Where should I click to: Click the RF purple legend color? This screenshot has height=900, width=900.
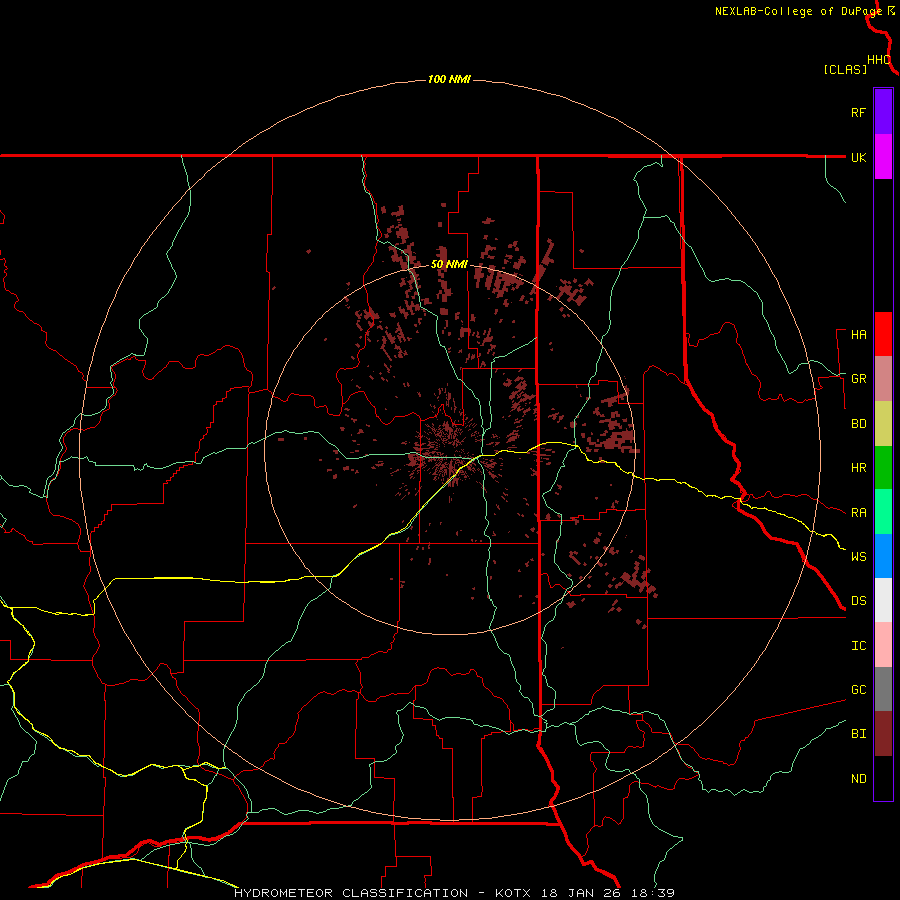883,112
